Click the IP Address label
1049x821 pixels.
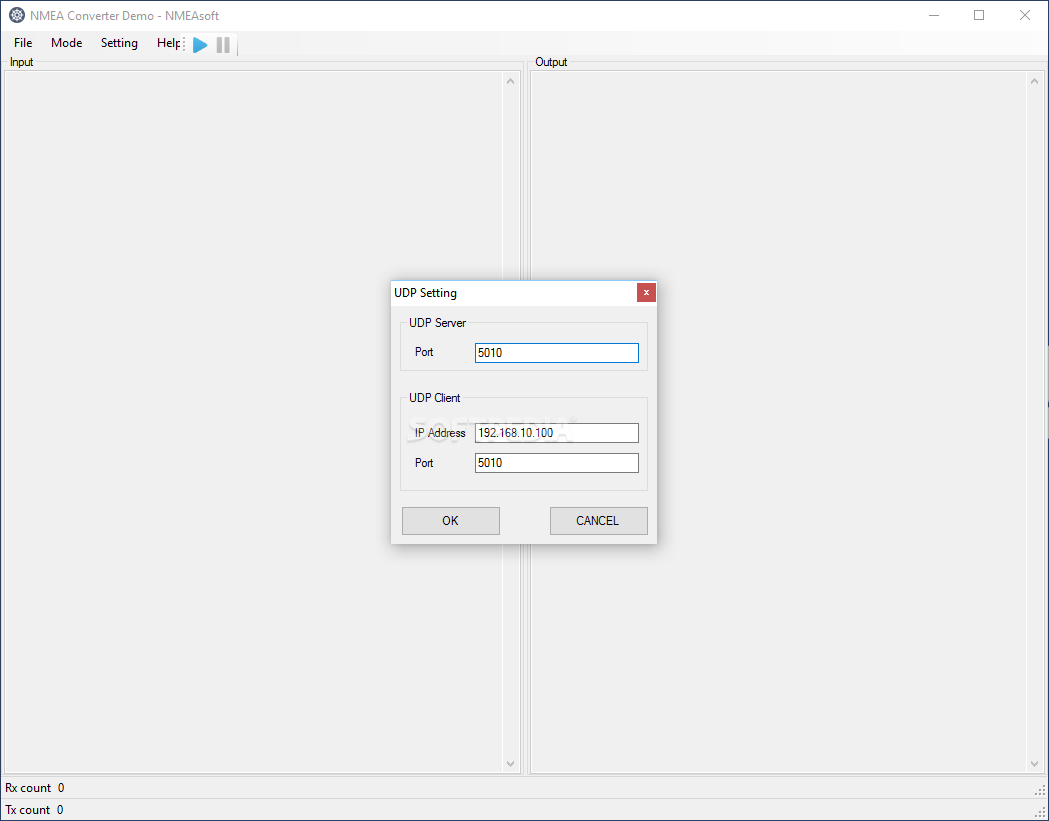(440, 433)
